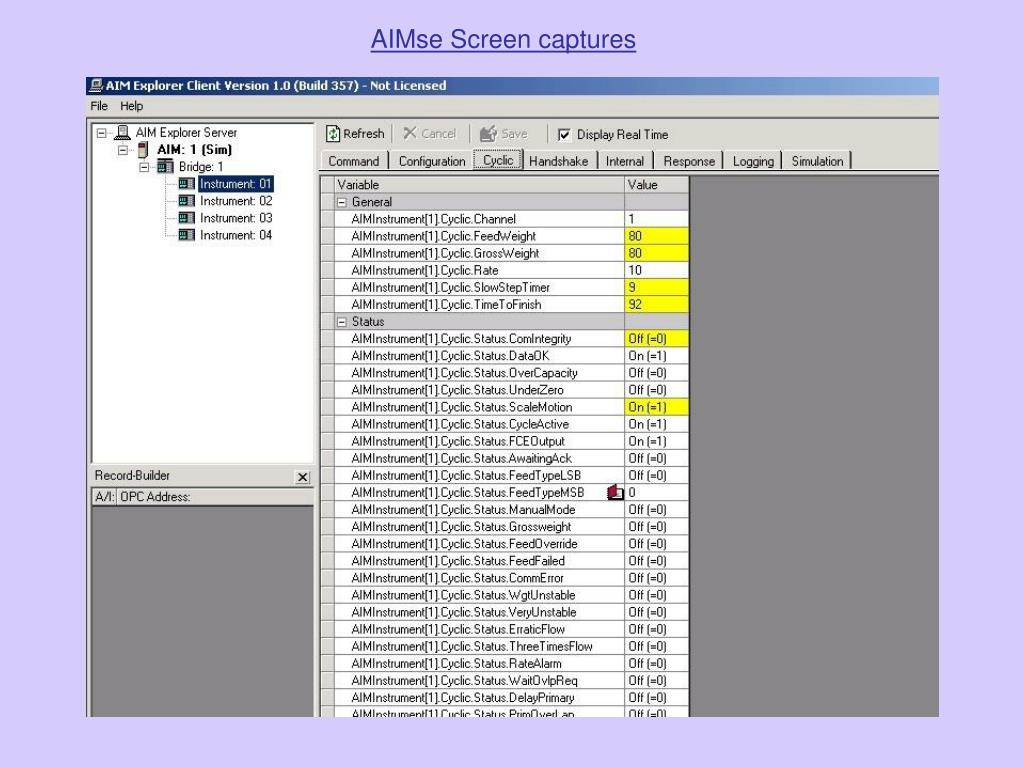Select Instrument: 04 in the tree
The image size is (1024, 768).
point(236,235)
